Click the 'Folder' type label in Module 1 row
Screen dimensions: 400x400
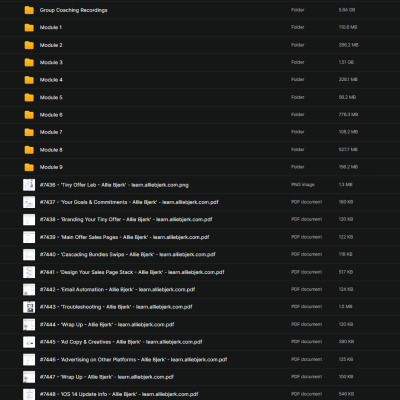coord(298,27)
